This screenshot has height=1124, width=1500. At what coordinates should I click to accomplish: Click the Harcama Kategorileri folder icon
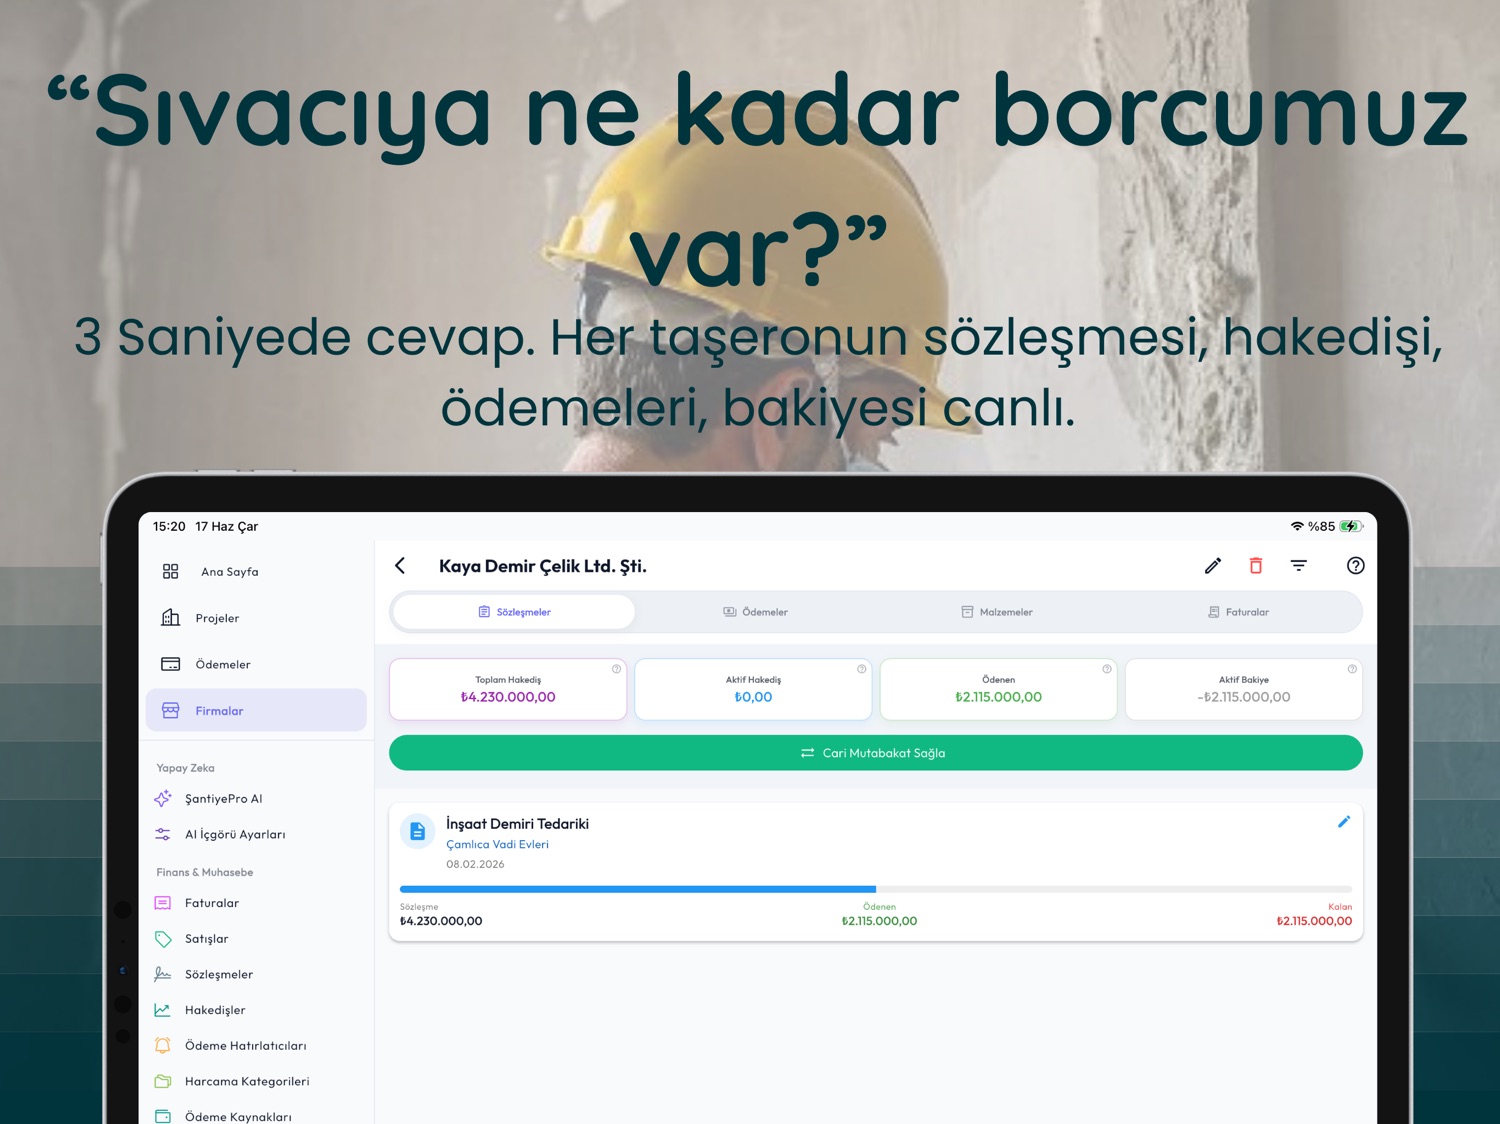[x=163, y=1081]
